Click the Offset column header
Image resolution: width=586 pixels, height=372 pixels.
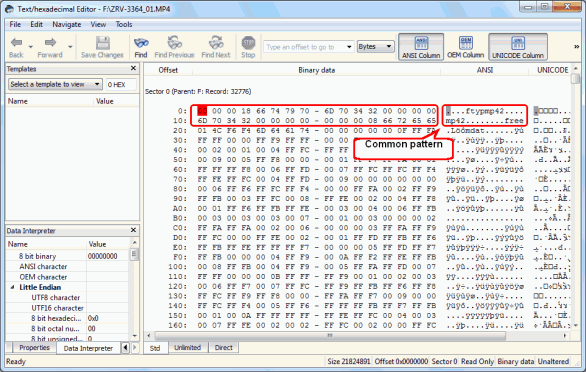point(168,70)
